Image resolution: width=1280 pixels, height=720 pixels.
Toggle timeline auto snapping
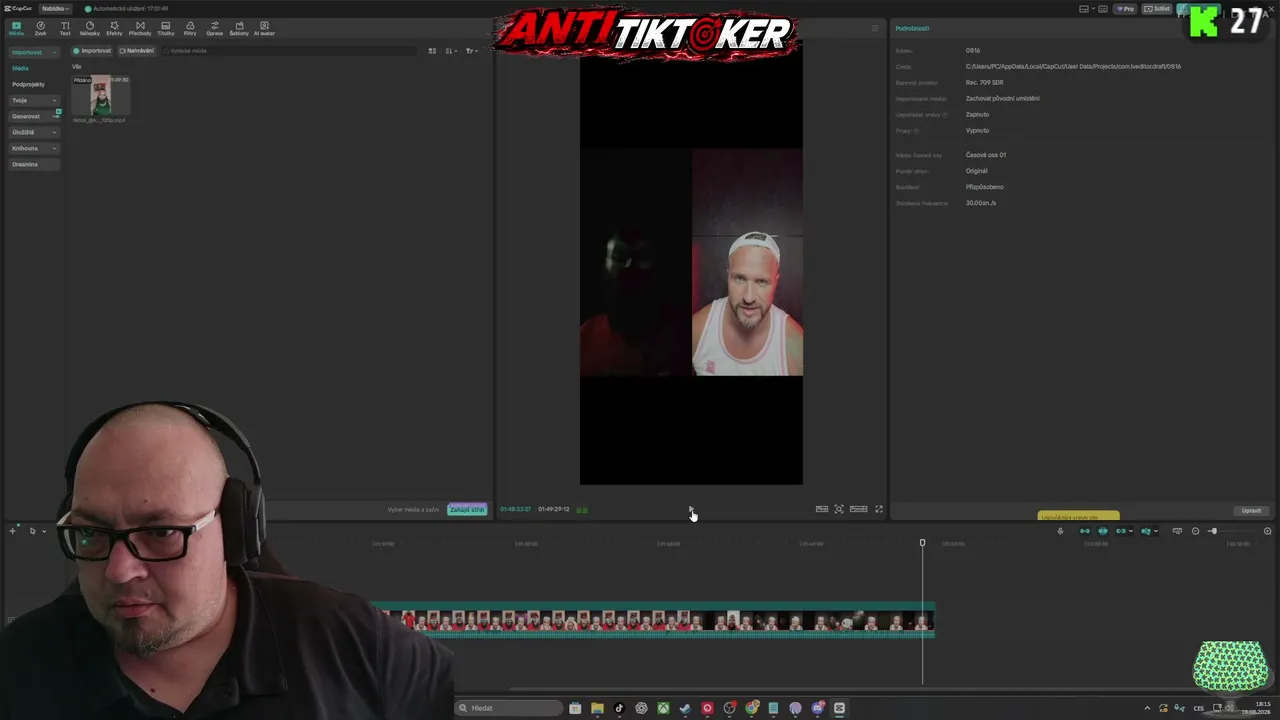[x=1103, y=531]
